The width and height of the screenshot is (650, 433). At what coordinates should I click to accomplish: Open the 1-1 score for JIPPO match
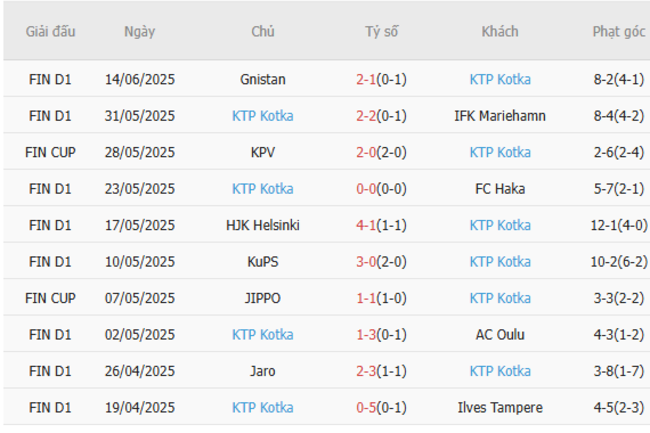(381, 298)
